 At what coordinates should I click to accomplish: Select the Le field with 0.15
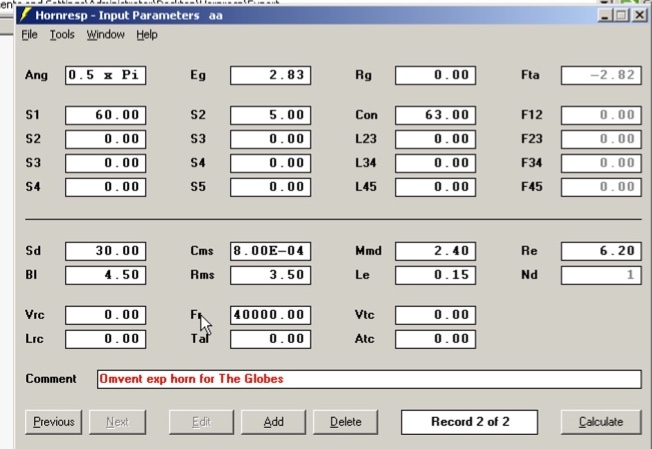click(435, 275)
